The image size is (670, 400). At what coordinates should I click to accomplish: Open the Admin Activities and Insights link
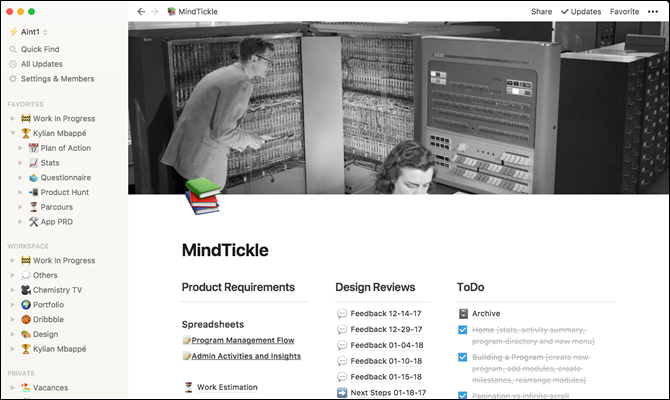coord(246,356)
